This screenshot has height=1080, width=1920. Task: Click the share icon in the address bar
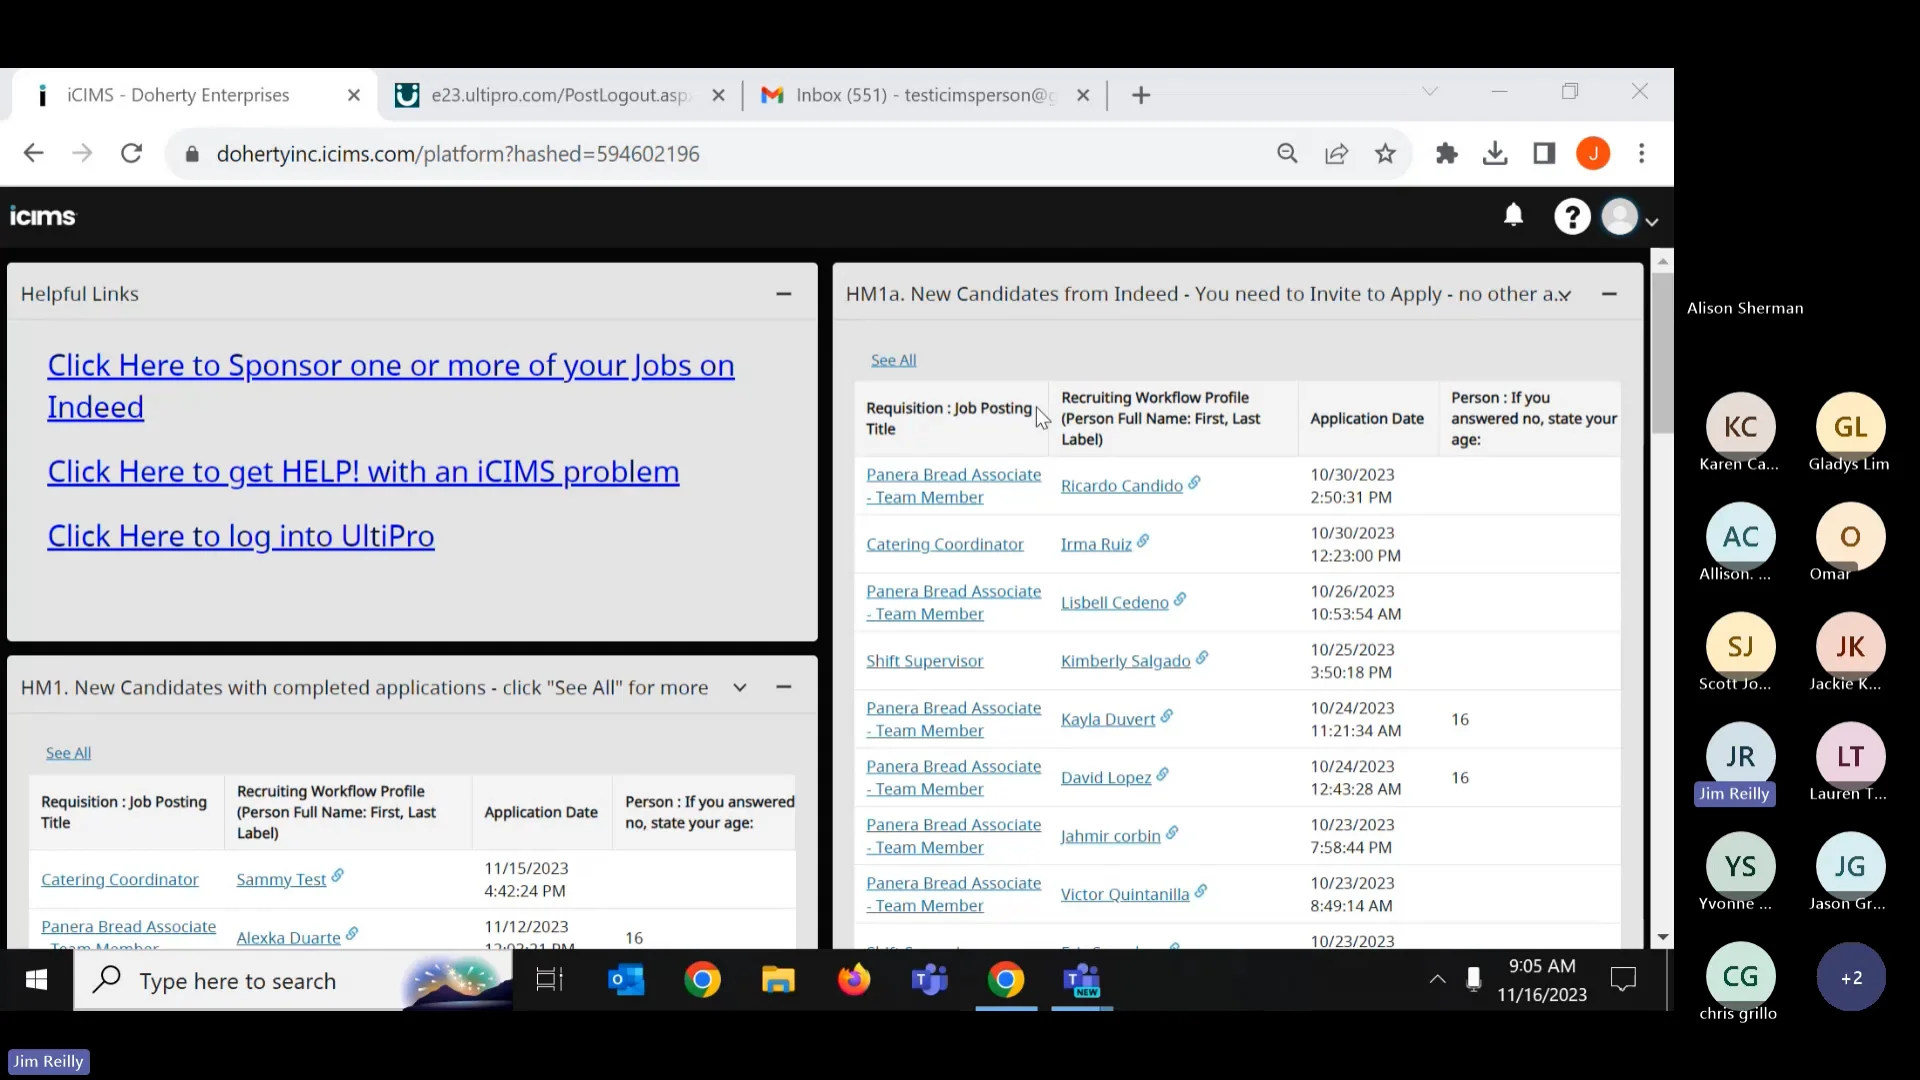coord(1336,153)
